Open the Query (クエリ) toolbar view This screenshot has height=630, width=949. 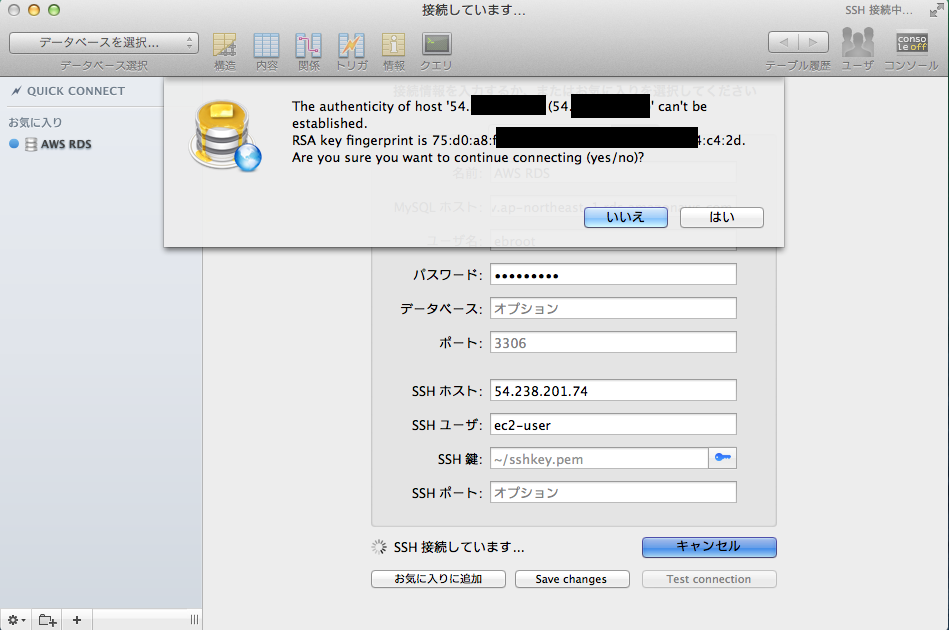click(436, 51)
